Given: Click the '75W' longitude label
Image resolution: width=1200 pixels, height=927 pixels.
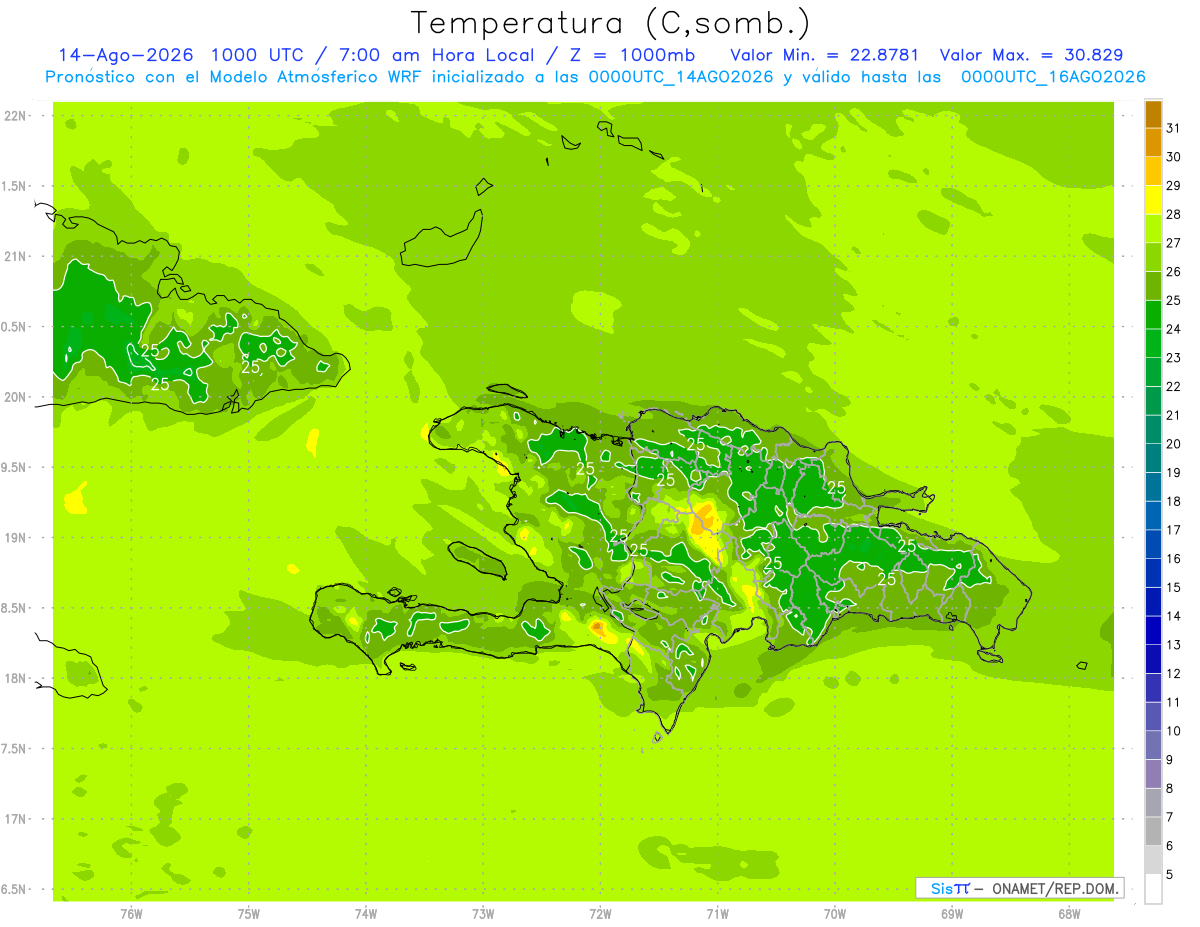Looking at the screenshot, I should [249, 913].
